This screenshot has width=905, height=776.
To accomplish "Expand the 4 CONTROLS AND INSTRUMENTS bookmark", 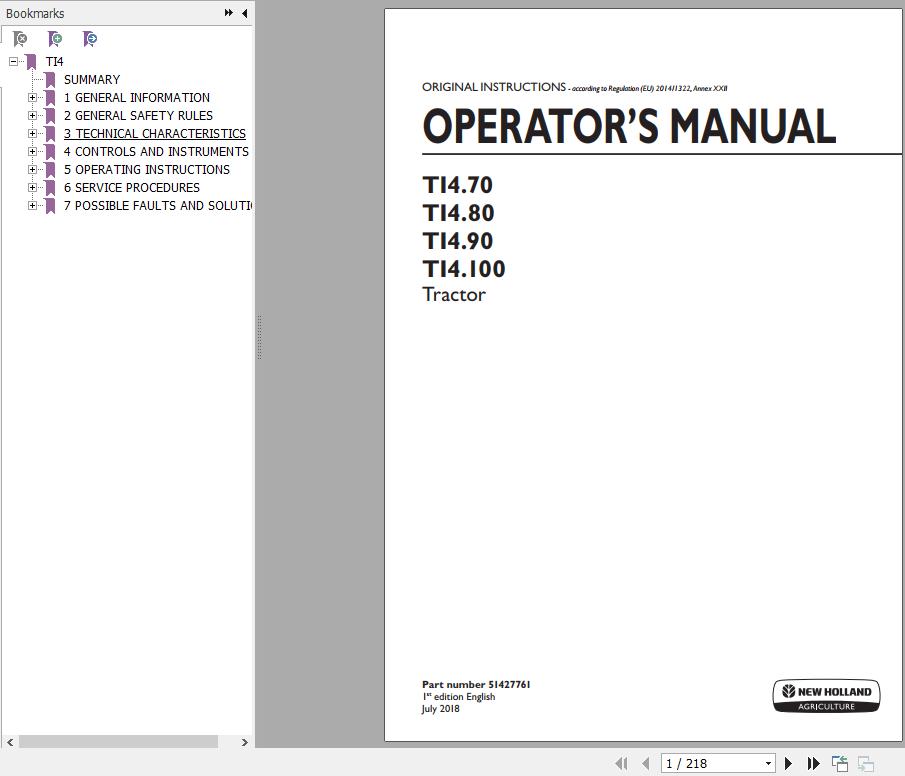I will click(x=32, y=151).
